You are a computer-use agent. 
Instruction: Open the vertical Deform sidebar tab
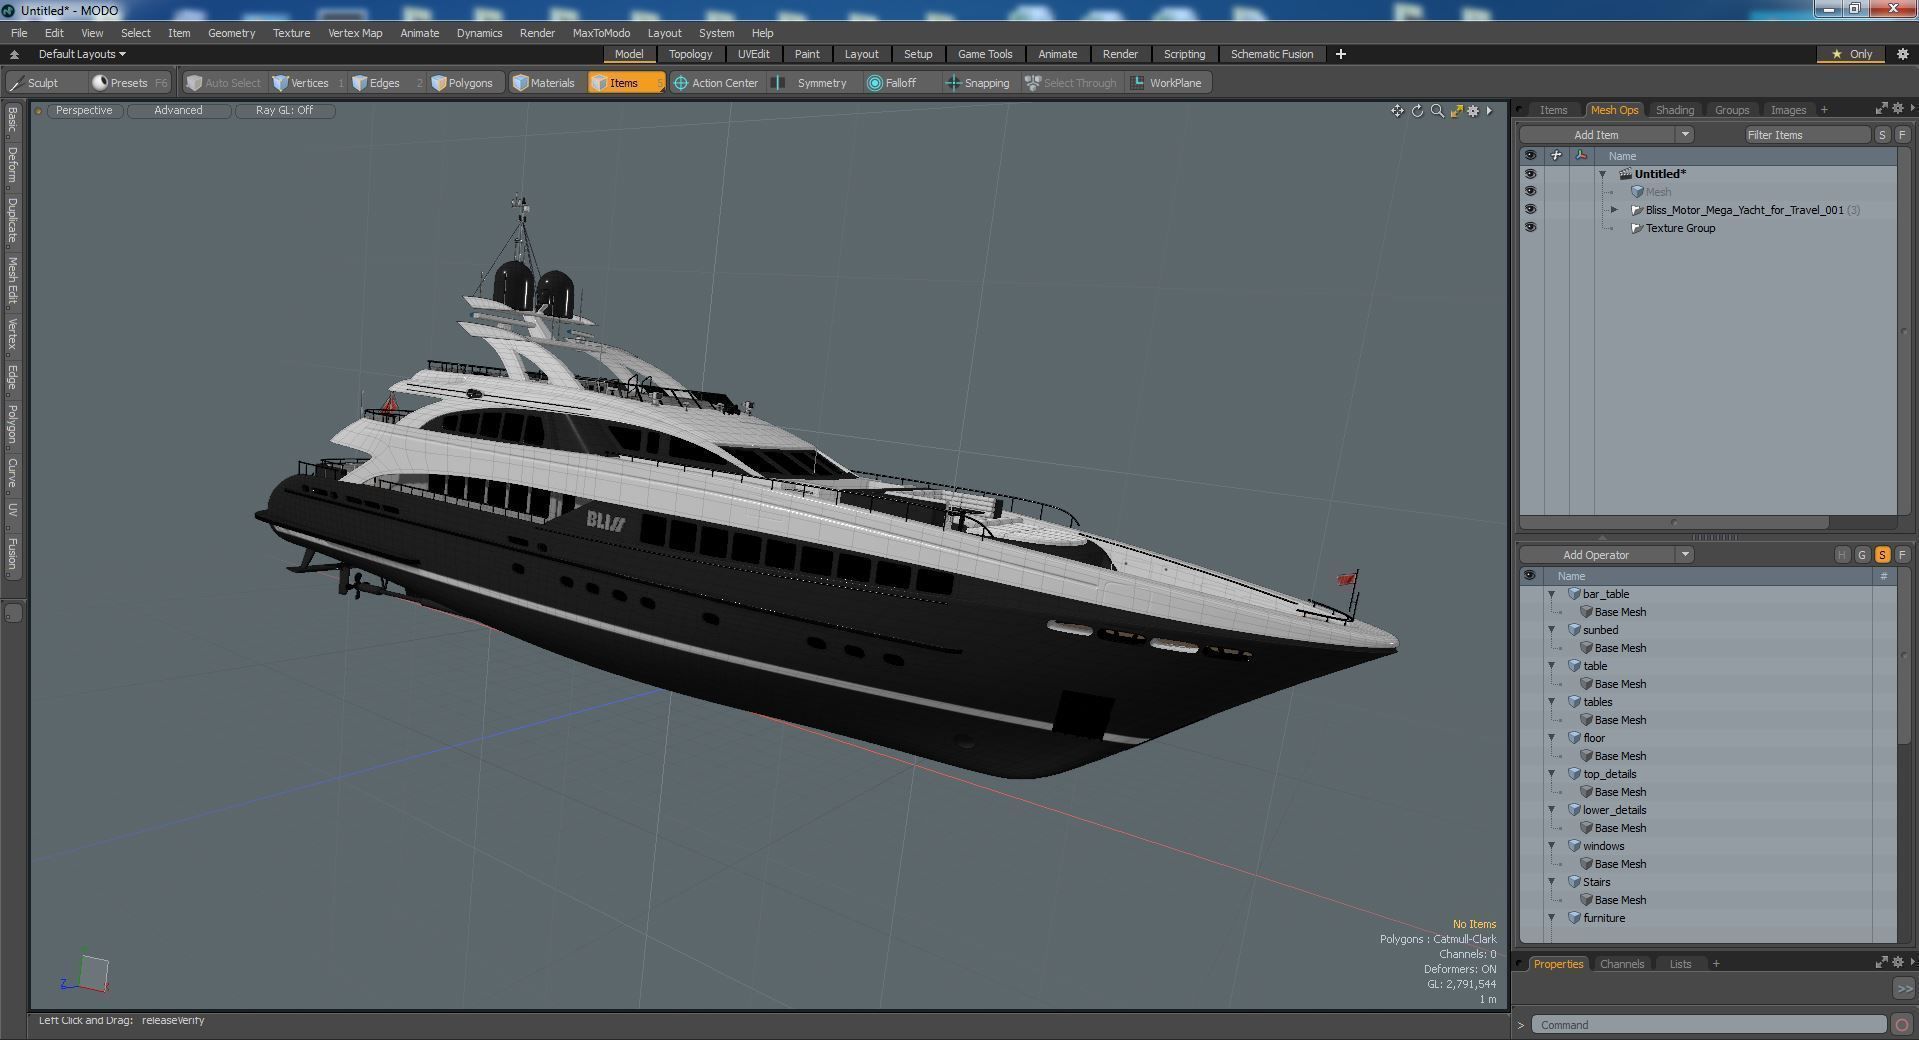(12, 165)
